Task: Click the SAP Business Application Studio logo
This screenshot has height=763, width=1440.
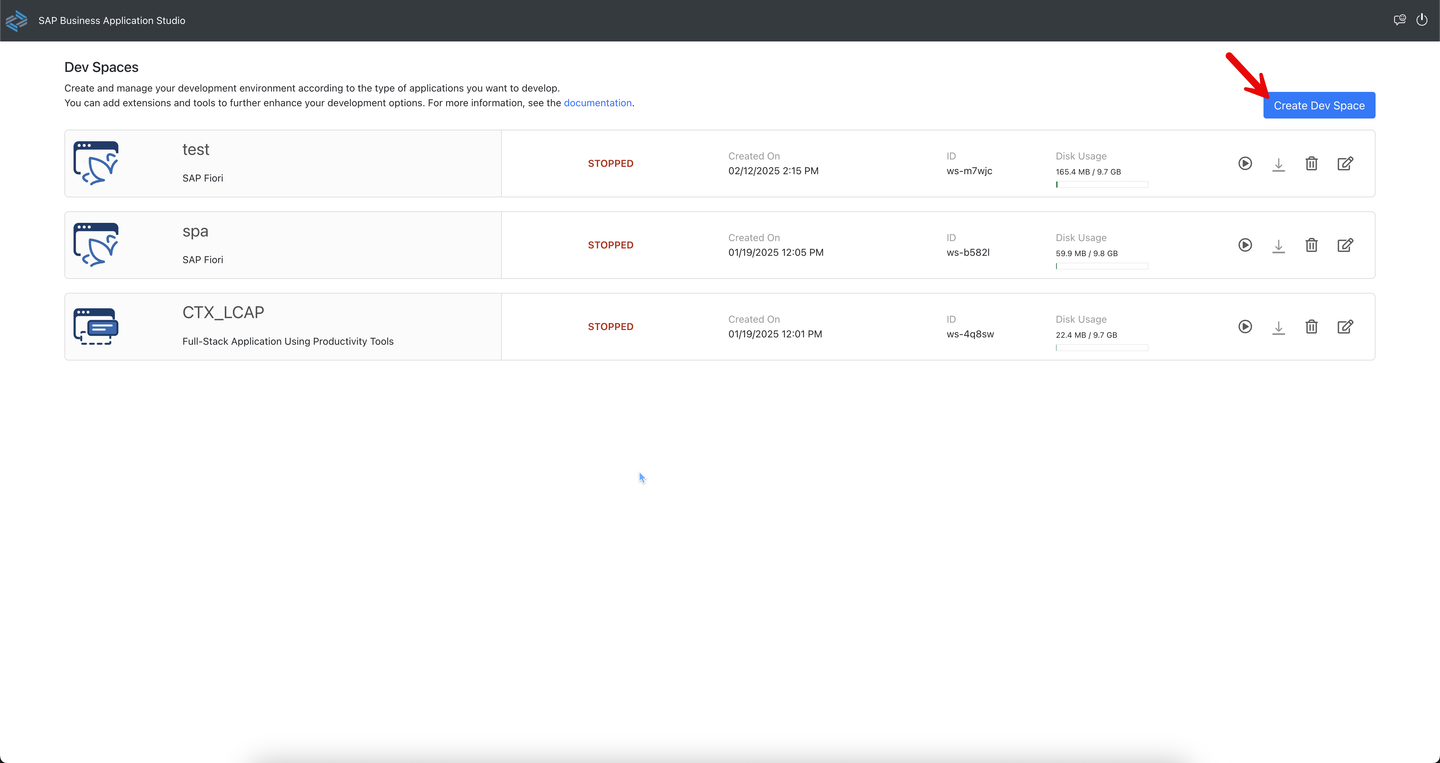Action: 17,20
